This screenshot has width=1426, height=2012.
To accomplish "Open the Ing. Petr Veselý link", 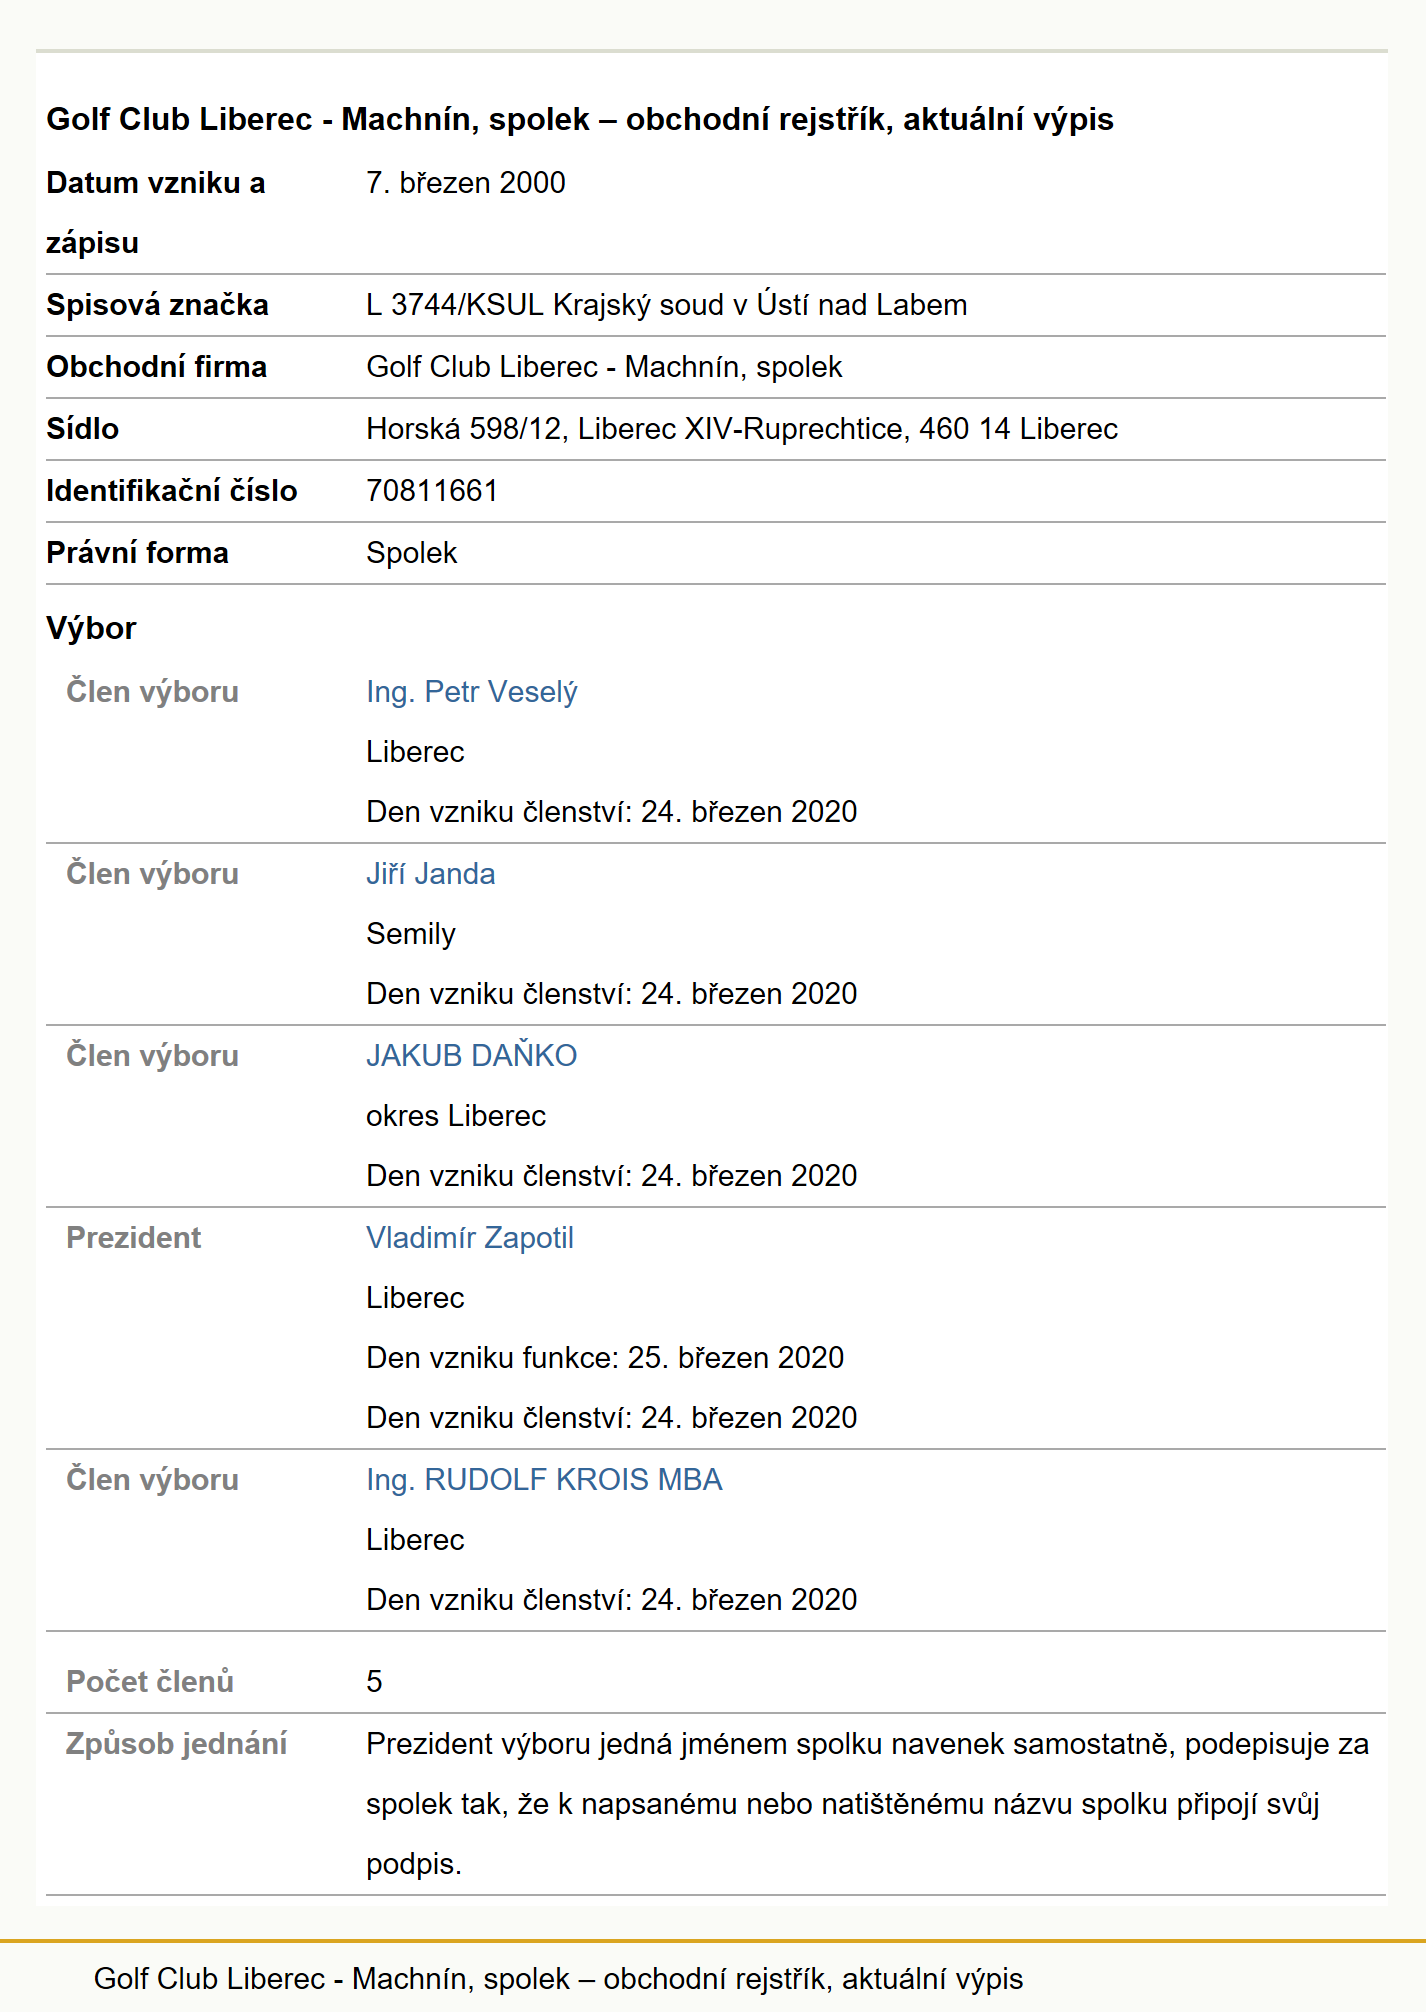I will coord(472,692).
